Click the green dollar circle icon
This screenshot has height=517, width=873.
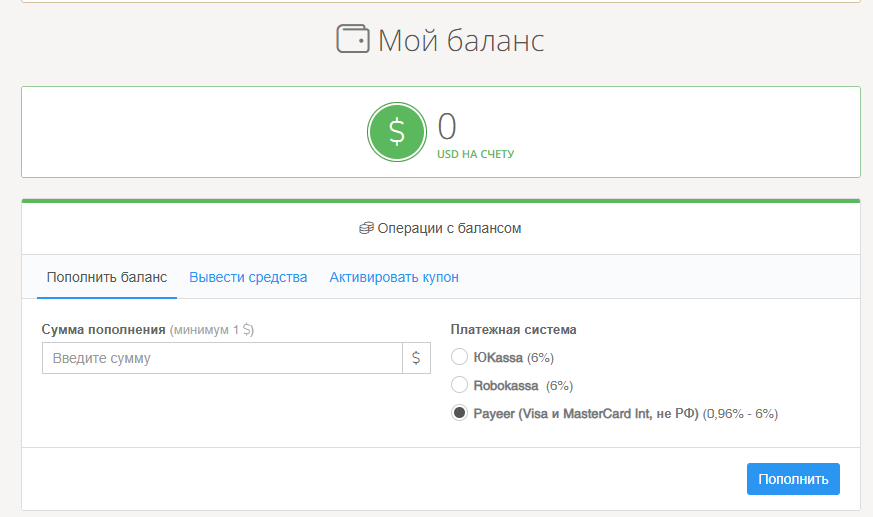point(397,132)
